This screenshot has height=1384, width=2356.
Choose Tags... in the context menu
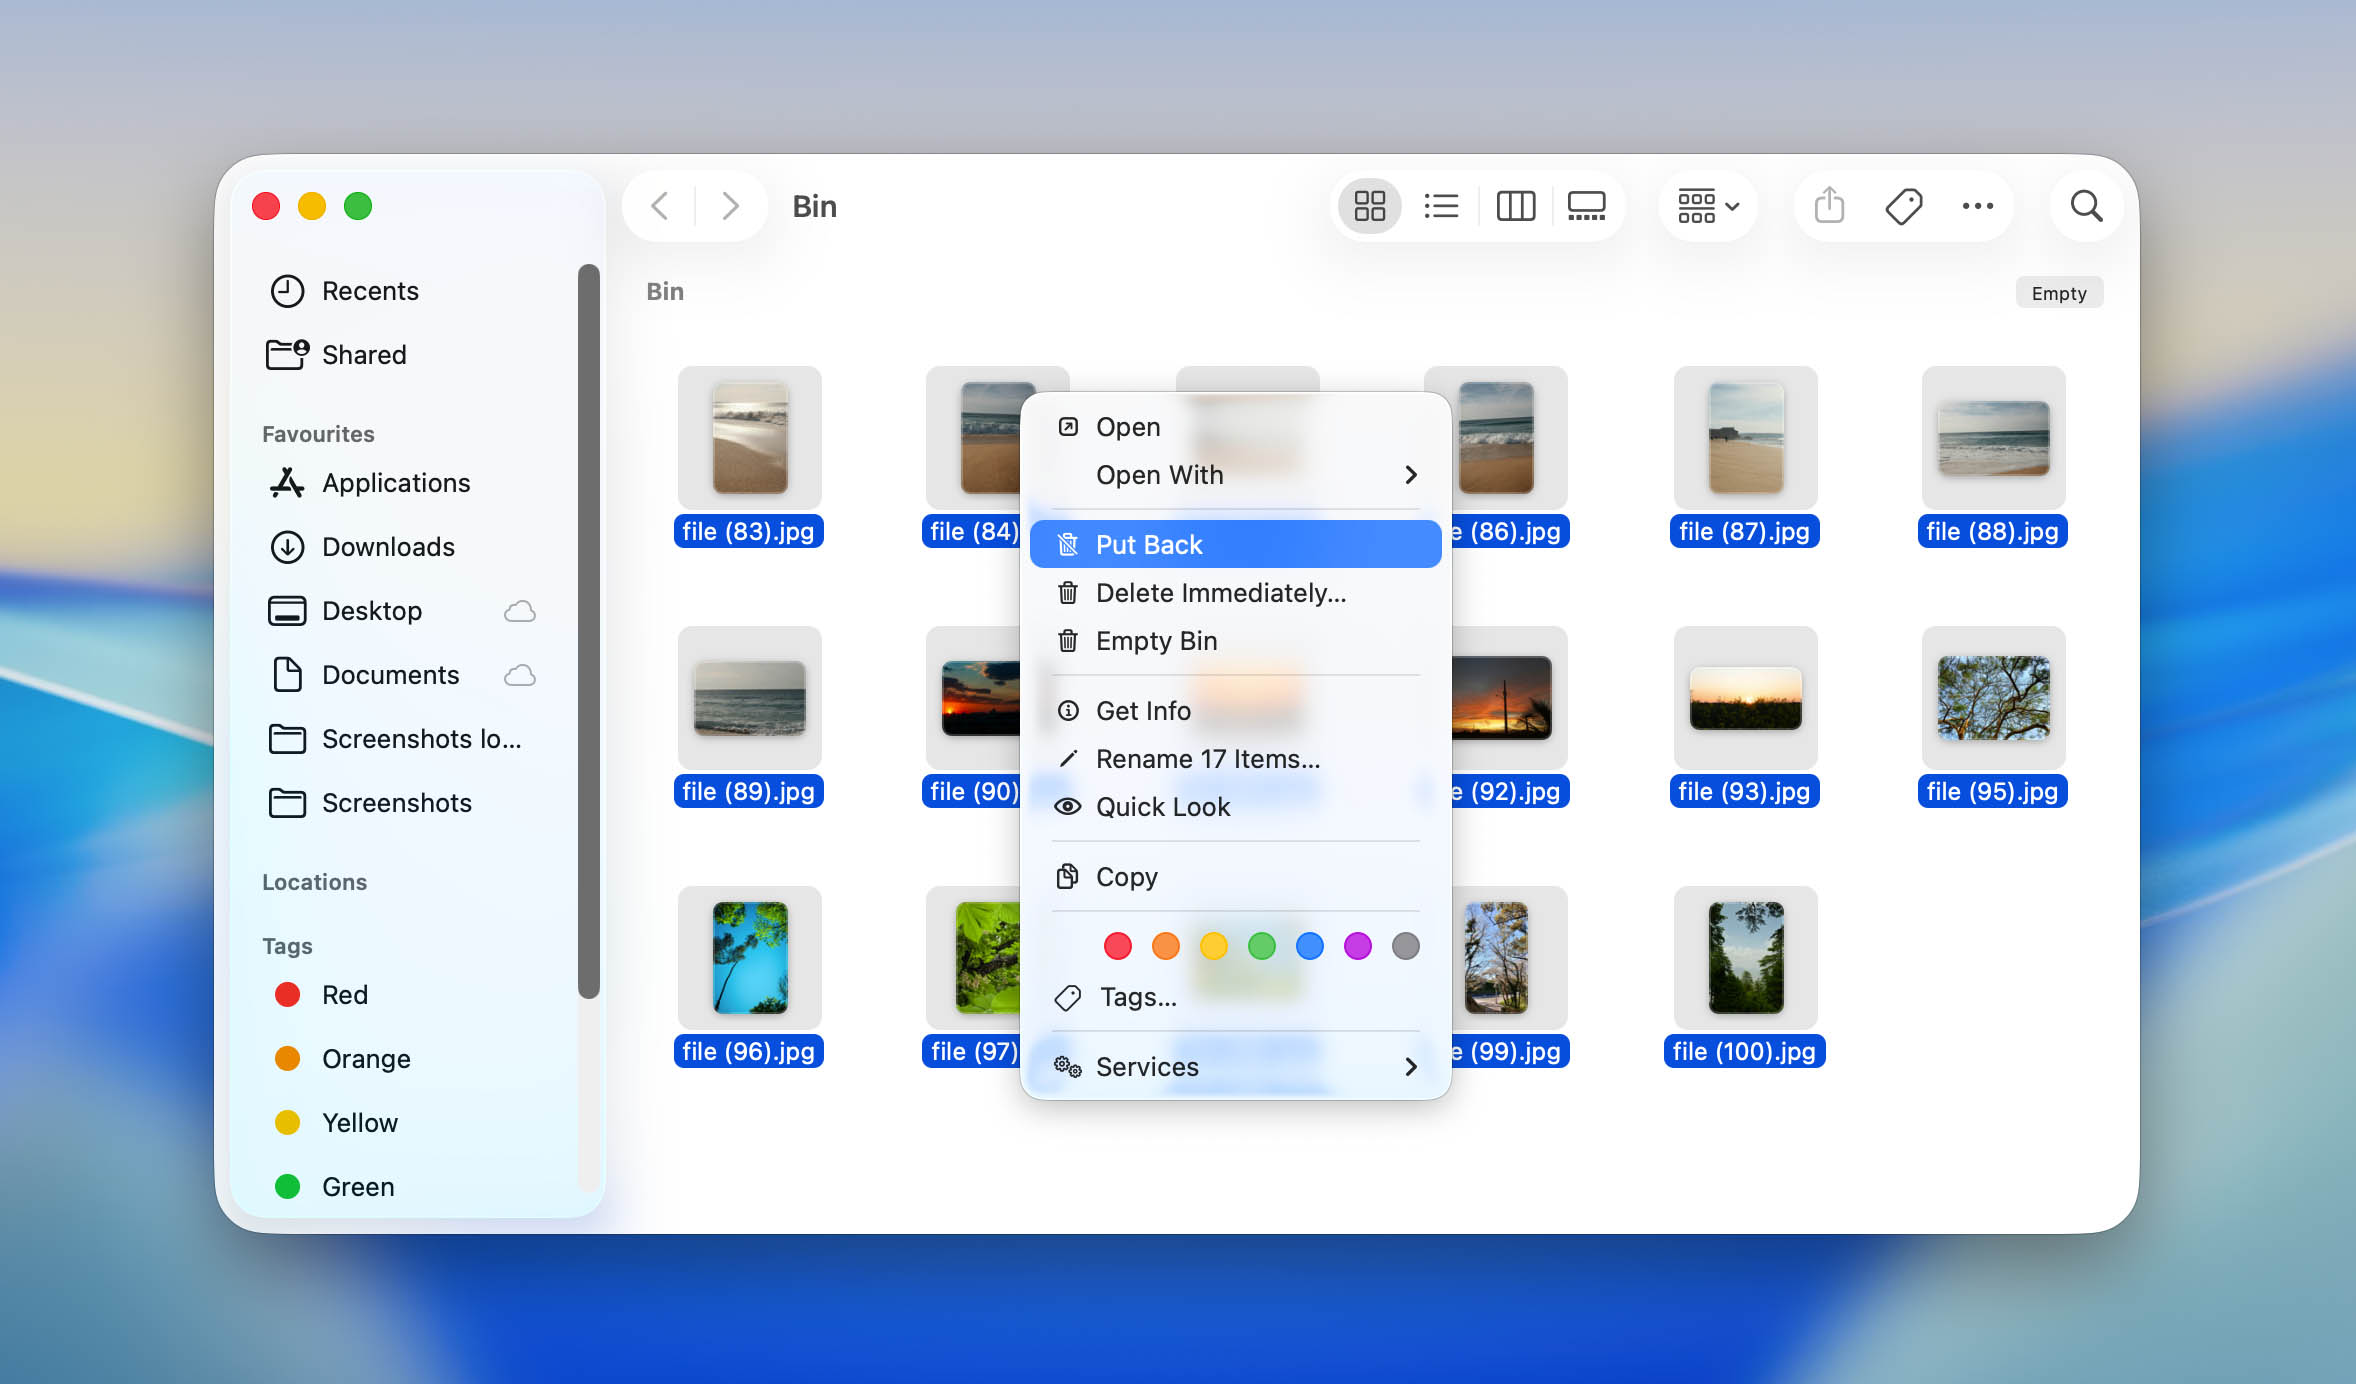1235,997
